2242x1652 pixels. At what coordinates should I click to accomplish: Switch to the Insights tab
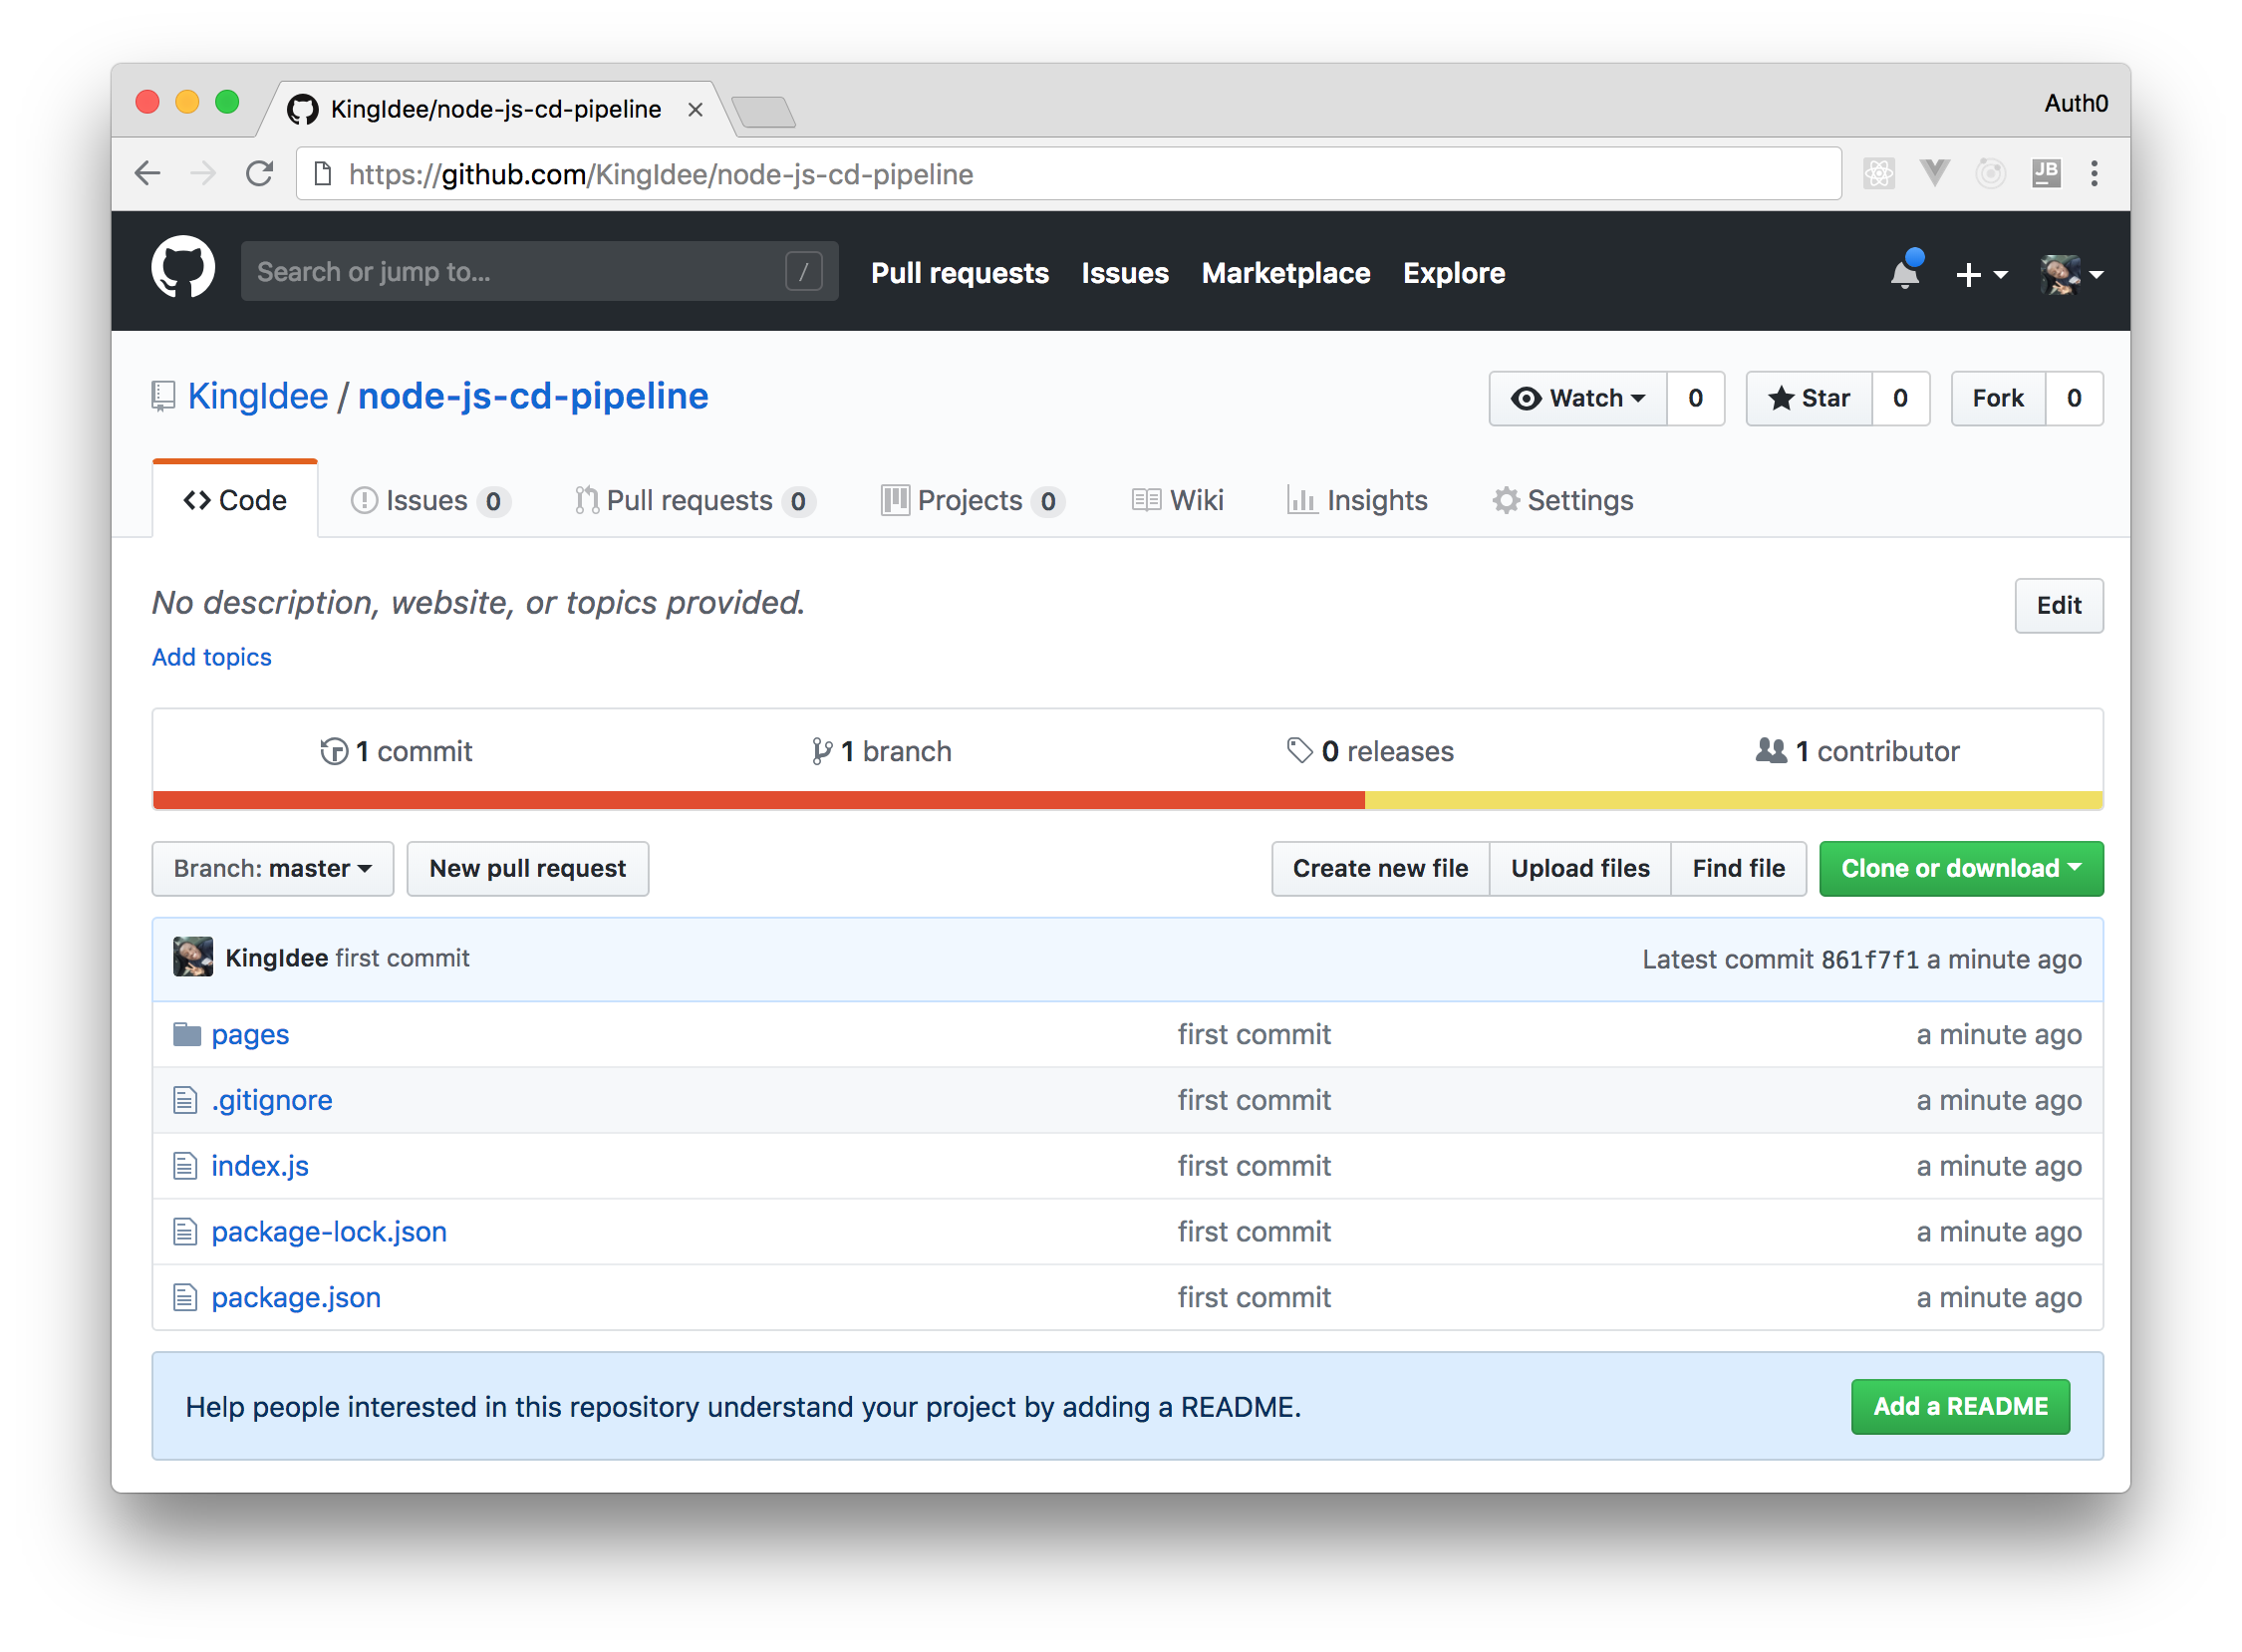click(x=1357, y=500)
